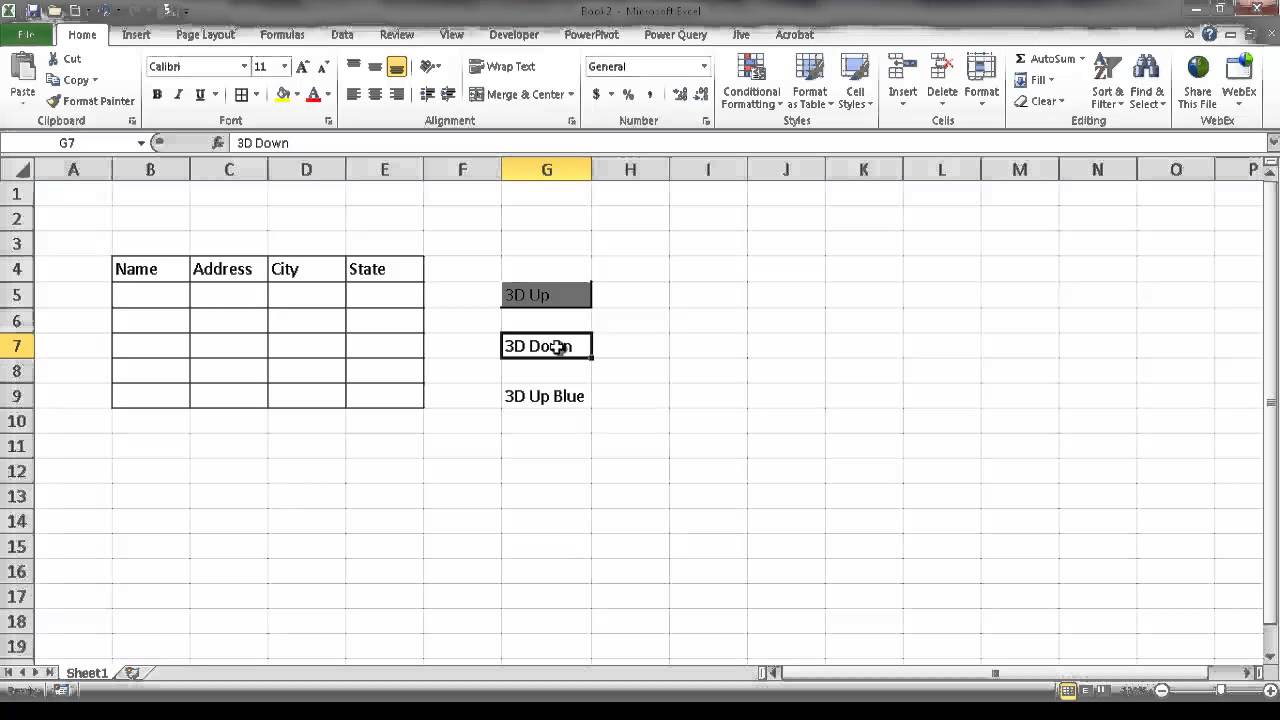
Task: Open Font group dialog launcher
Action: pos(329,121)
